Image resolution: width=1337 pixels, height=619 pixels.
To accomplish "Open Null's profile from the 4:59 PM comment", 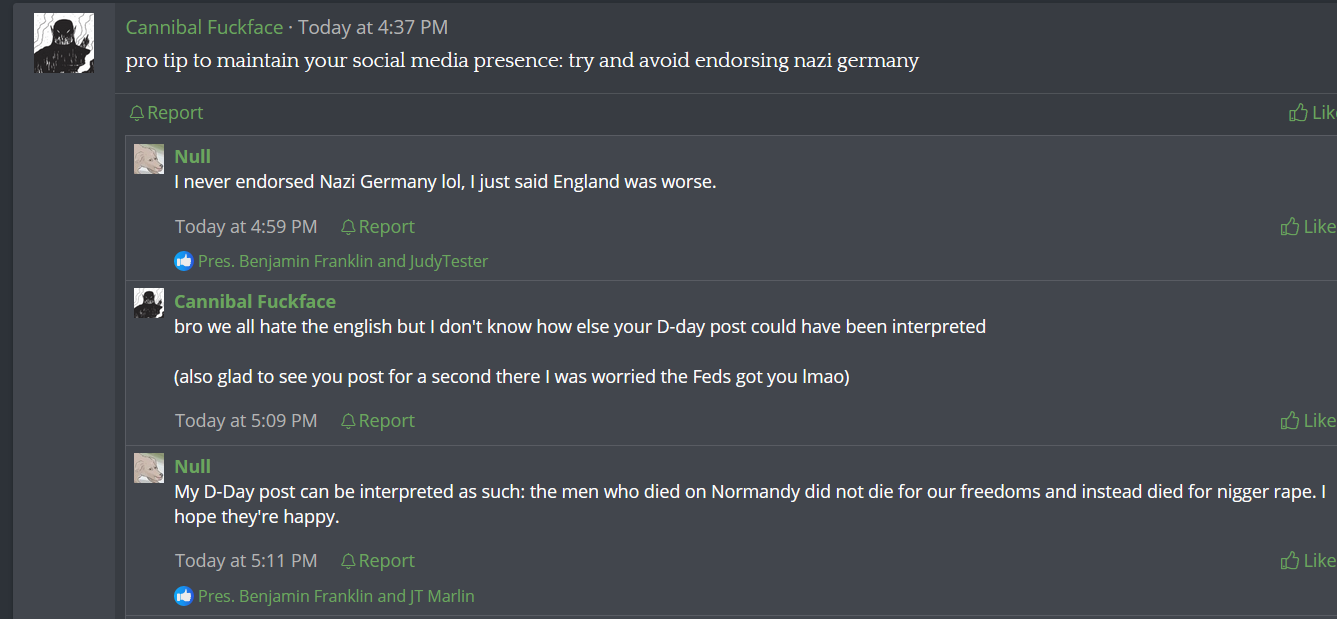I will click(192, 156).
